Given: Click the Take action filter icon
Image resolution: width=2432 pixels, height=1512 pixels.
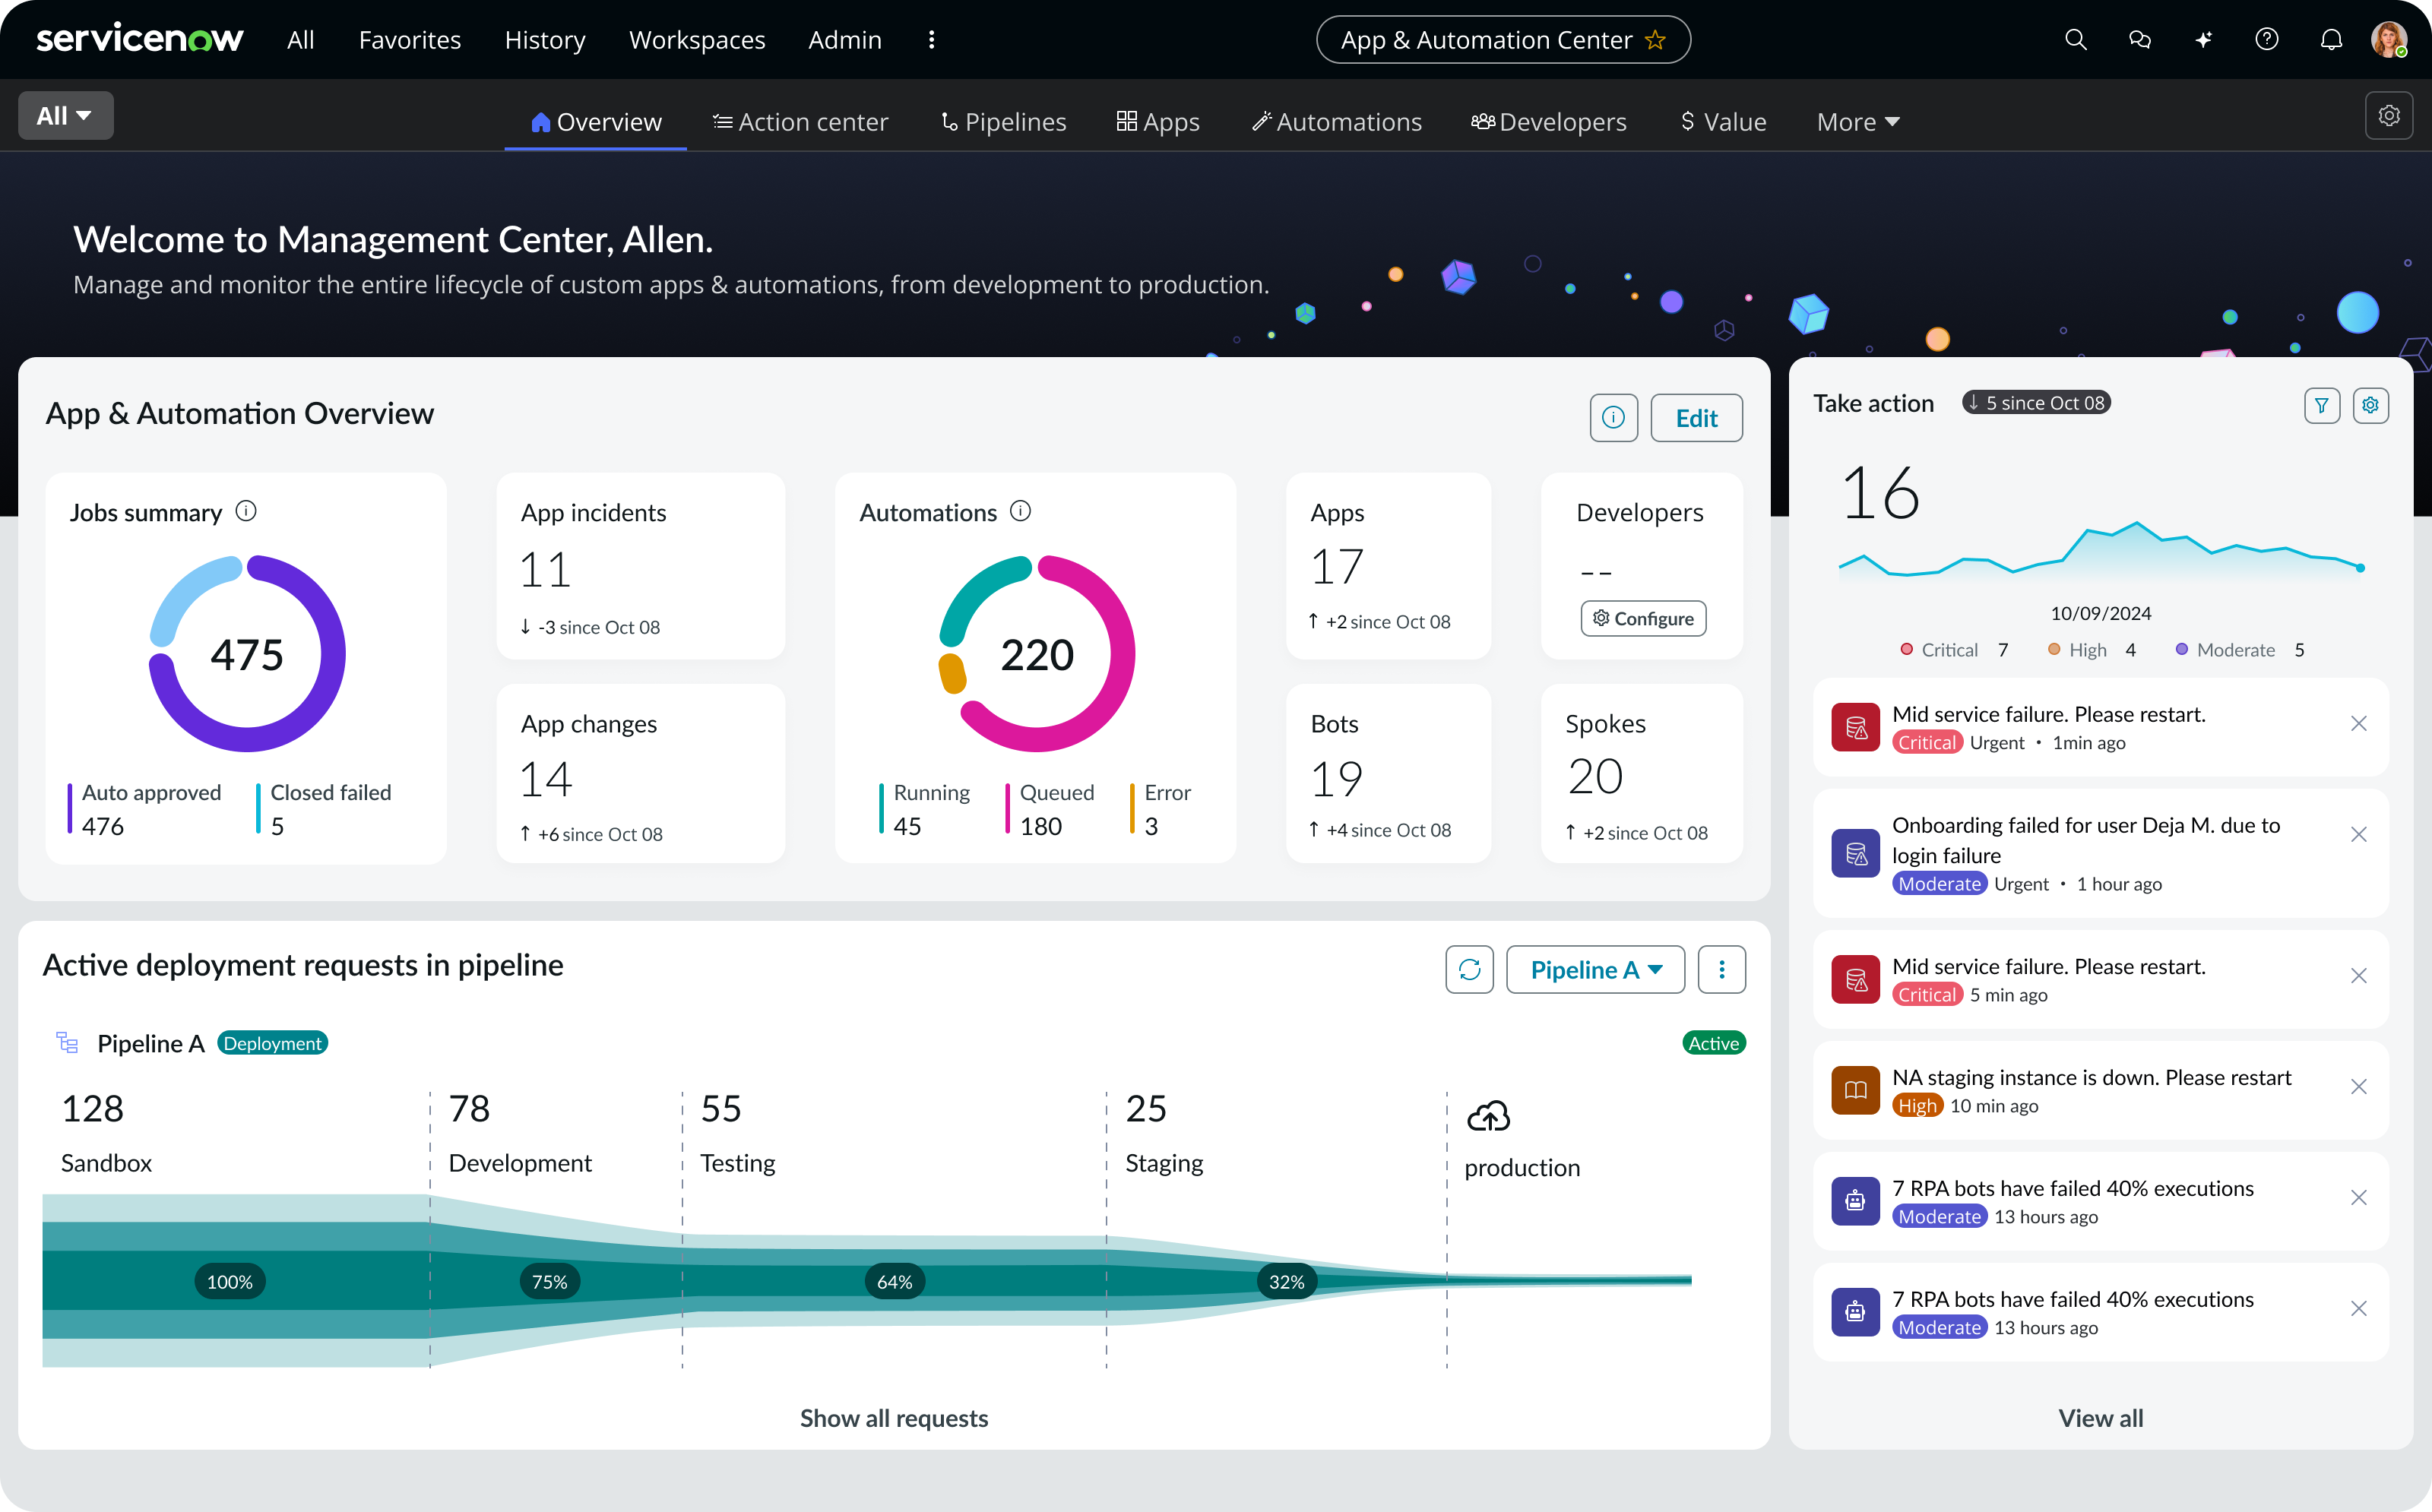Looking at the screenshot, I should point(2322,405).
